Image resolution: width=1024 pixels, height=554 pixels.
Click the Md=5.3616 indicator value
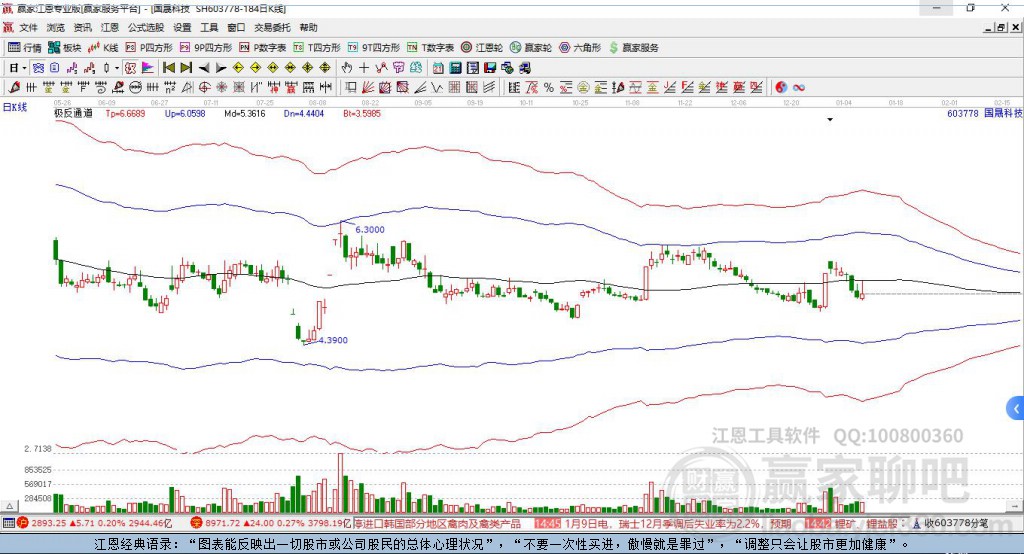245,113
